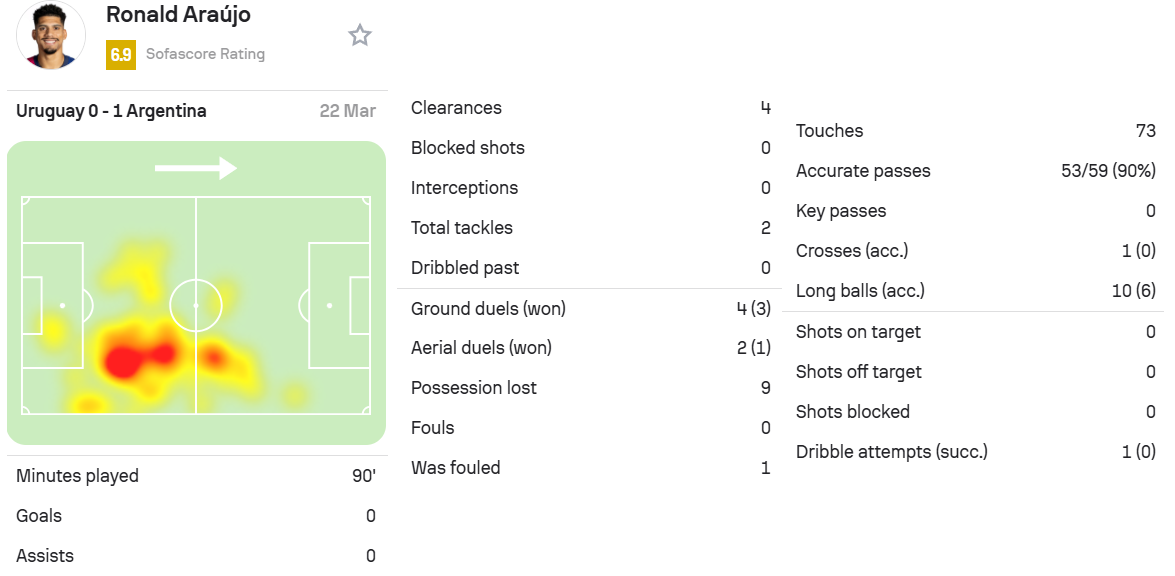
Task: Click the 6.9 rating badge
Action: (x=121, y=55)
